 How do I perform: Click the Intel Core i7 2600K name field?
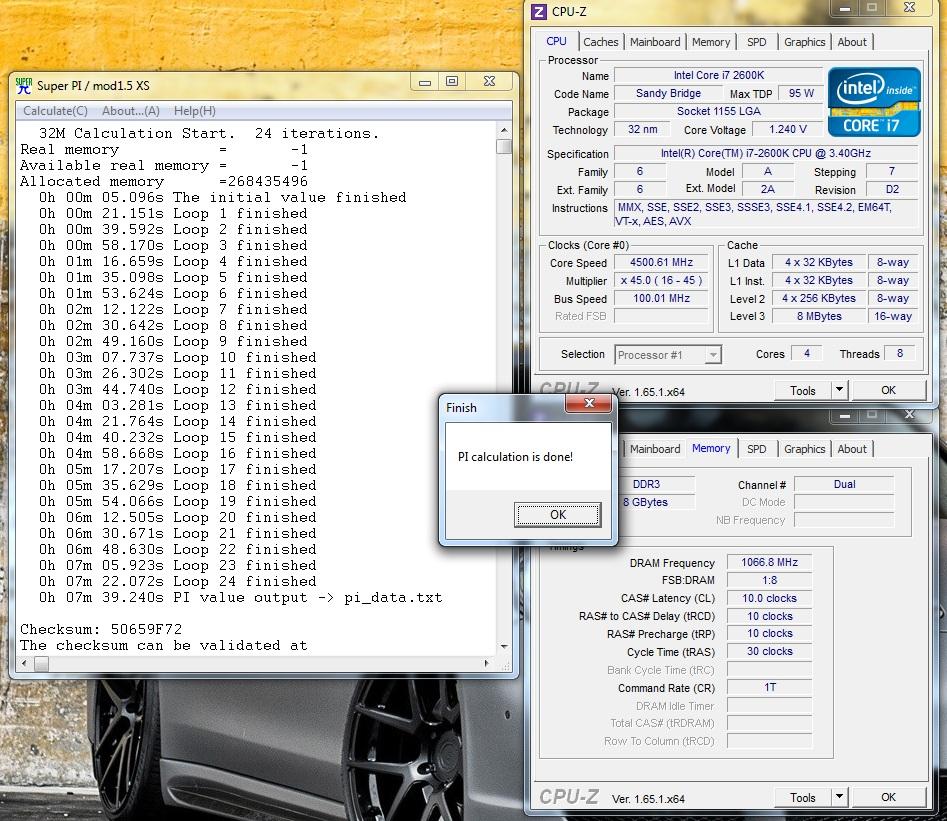(x=719, y=76)
